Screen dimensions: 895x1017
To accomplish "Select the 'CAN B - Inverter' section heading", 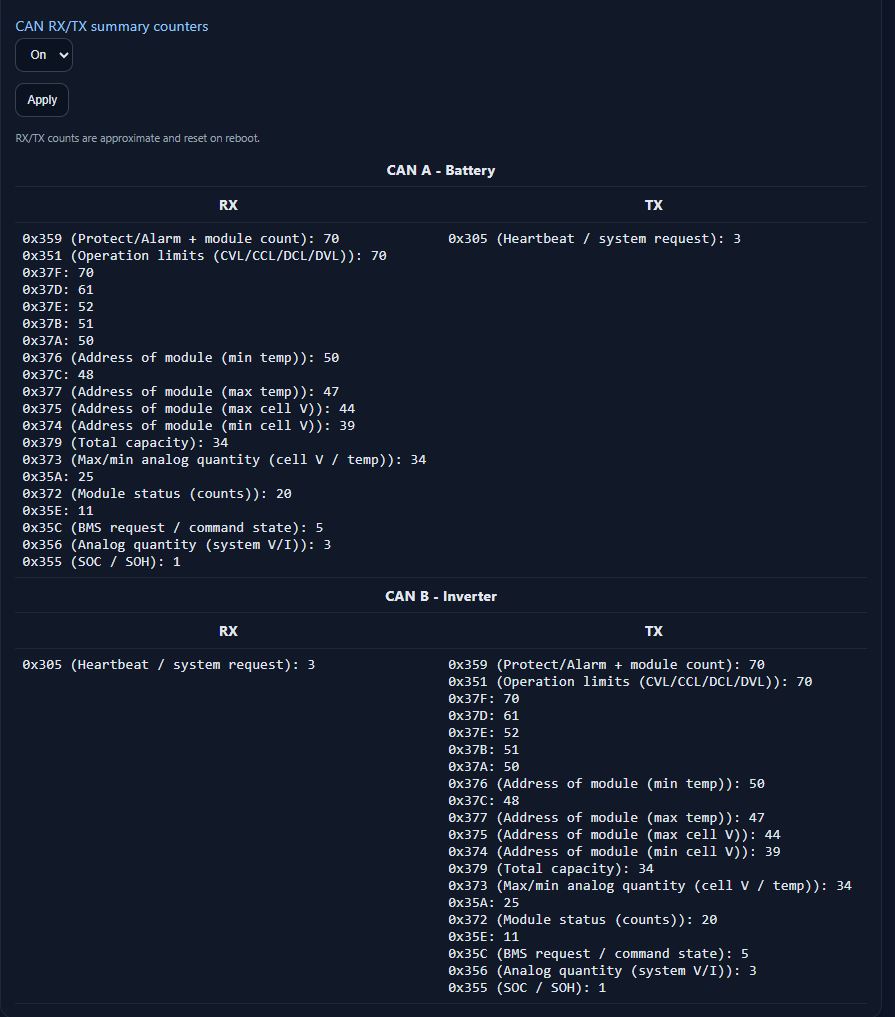I will point(440,596).
